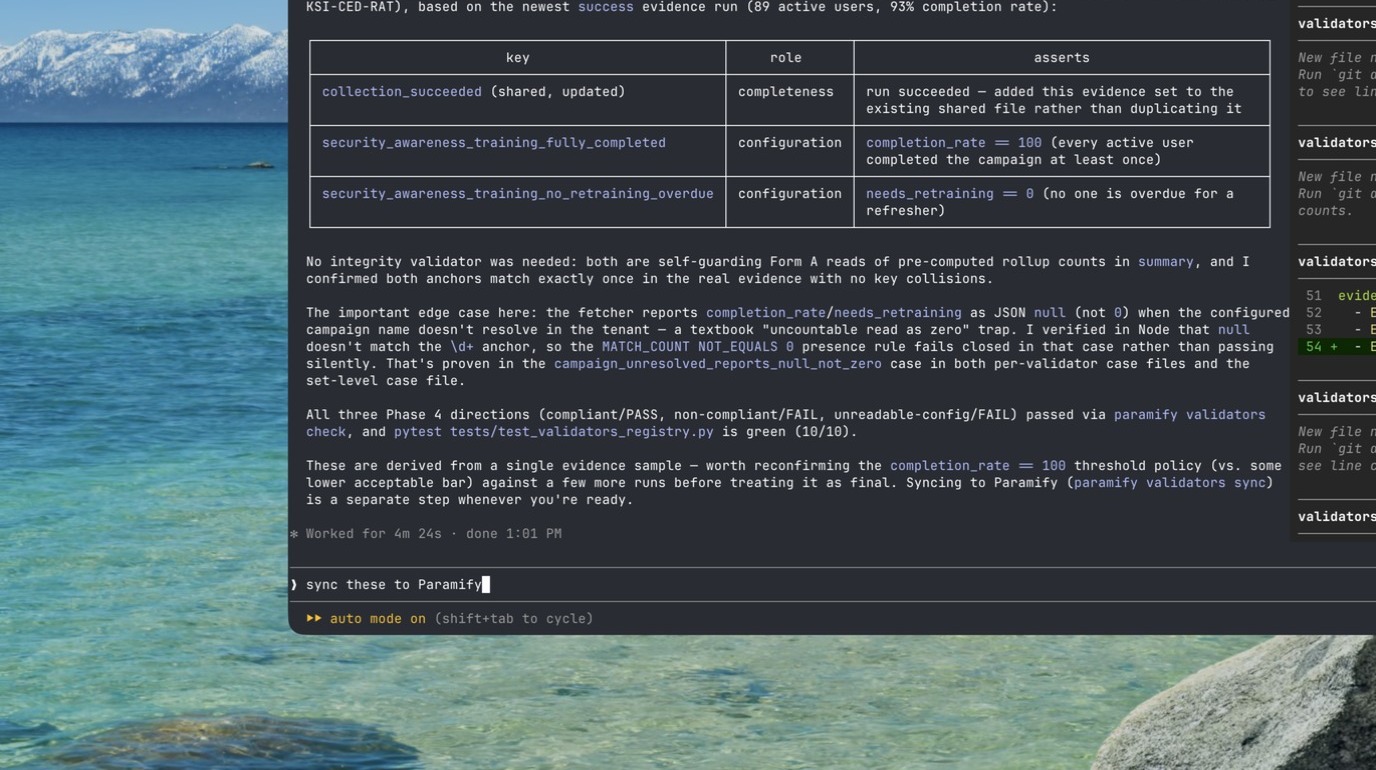Select the 'completeness' role cell

click(x=786, y=92)
